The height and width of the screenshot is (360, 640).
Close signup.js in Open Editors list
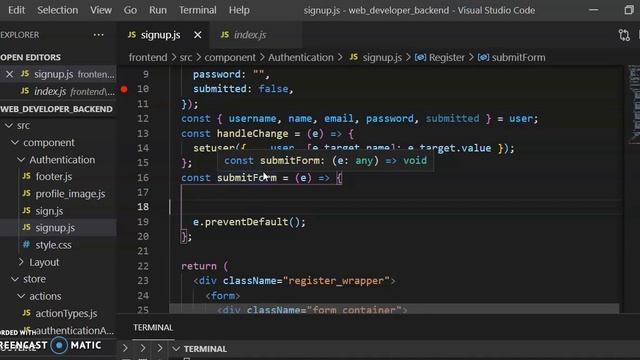click(x=9, y=74)
